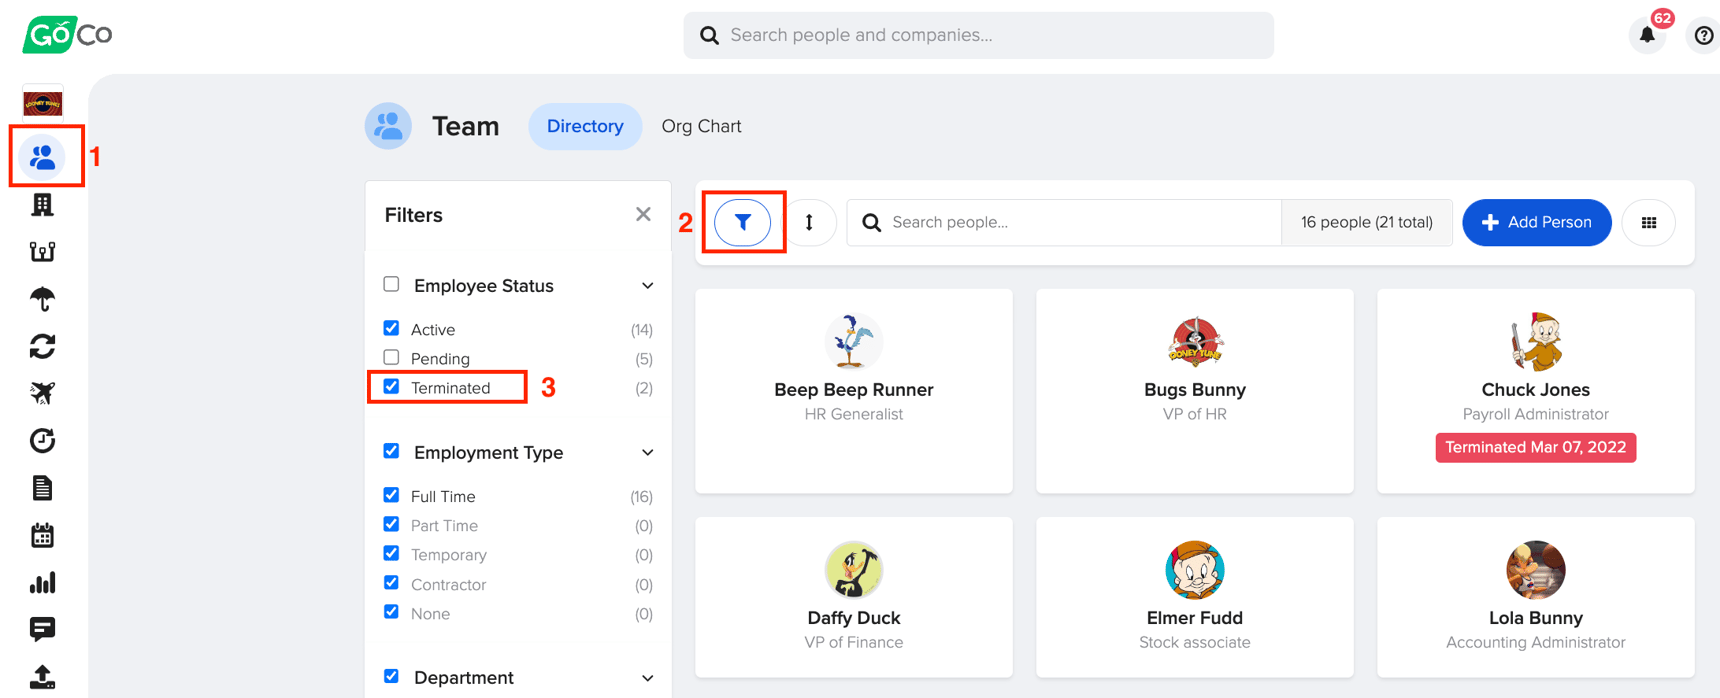Uncheck the Terminated status checkbox
The height and width of the screenshot is (698, 1720).
pyautogui.click(x=391, y=387)
